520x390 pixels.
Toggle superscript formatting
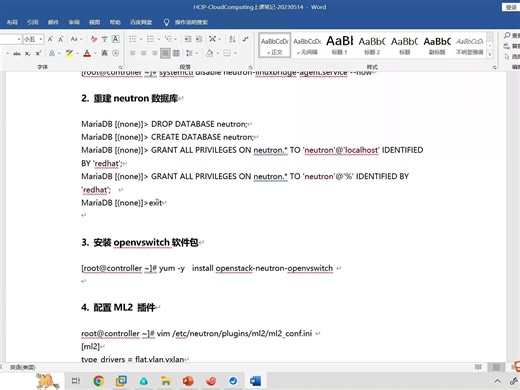click(38, 53)
